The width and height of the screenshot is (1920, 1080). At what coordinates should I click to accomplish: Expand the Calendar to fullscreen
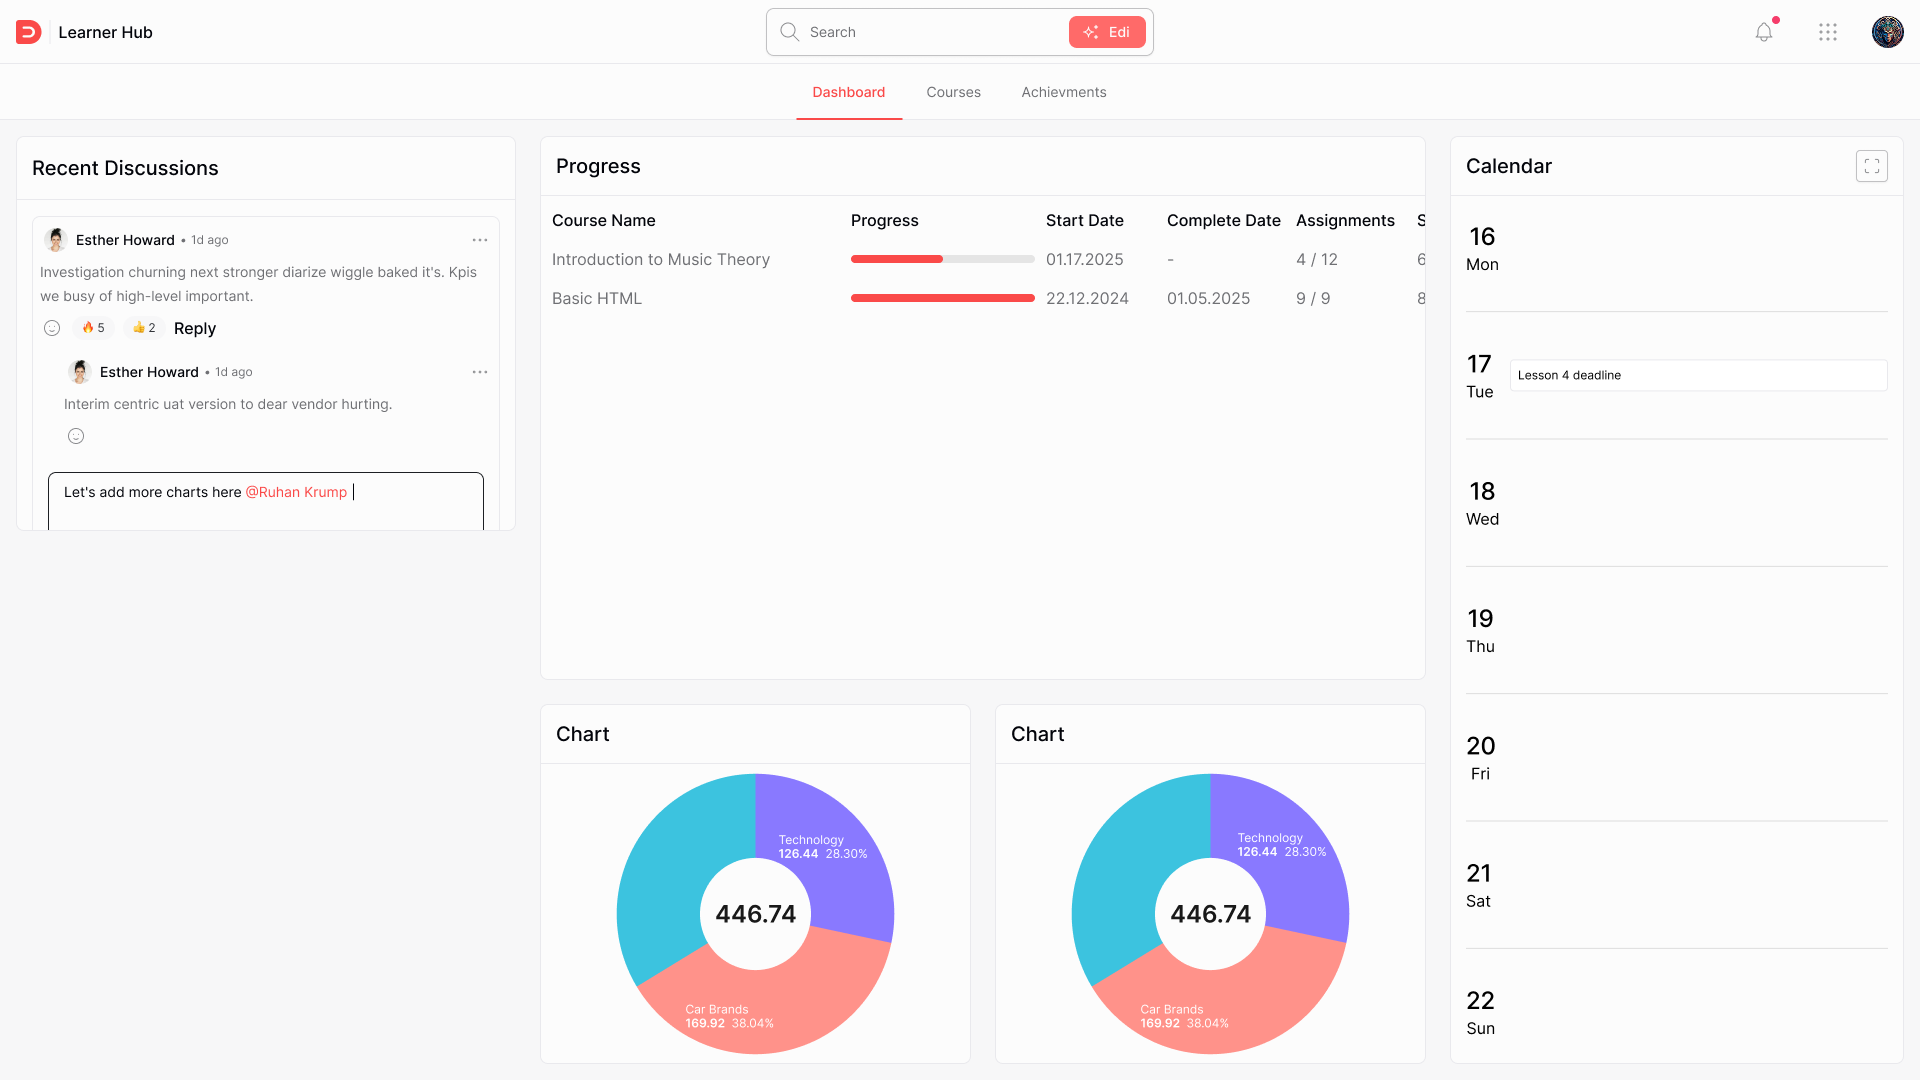(x=1872, y=166)
